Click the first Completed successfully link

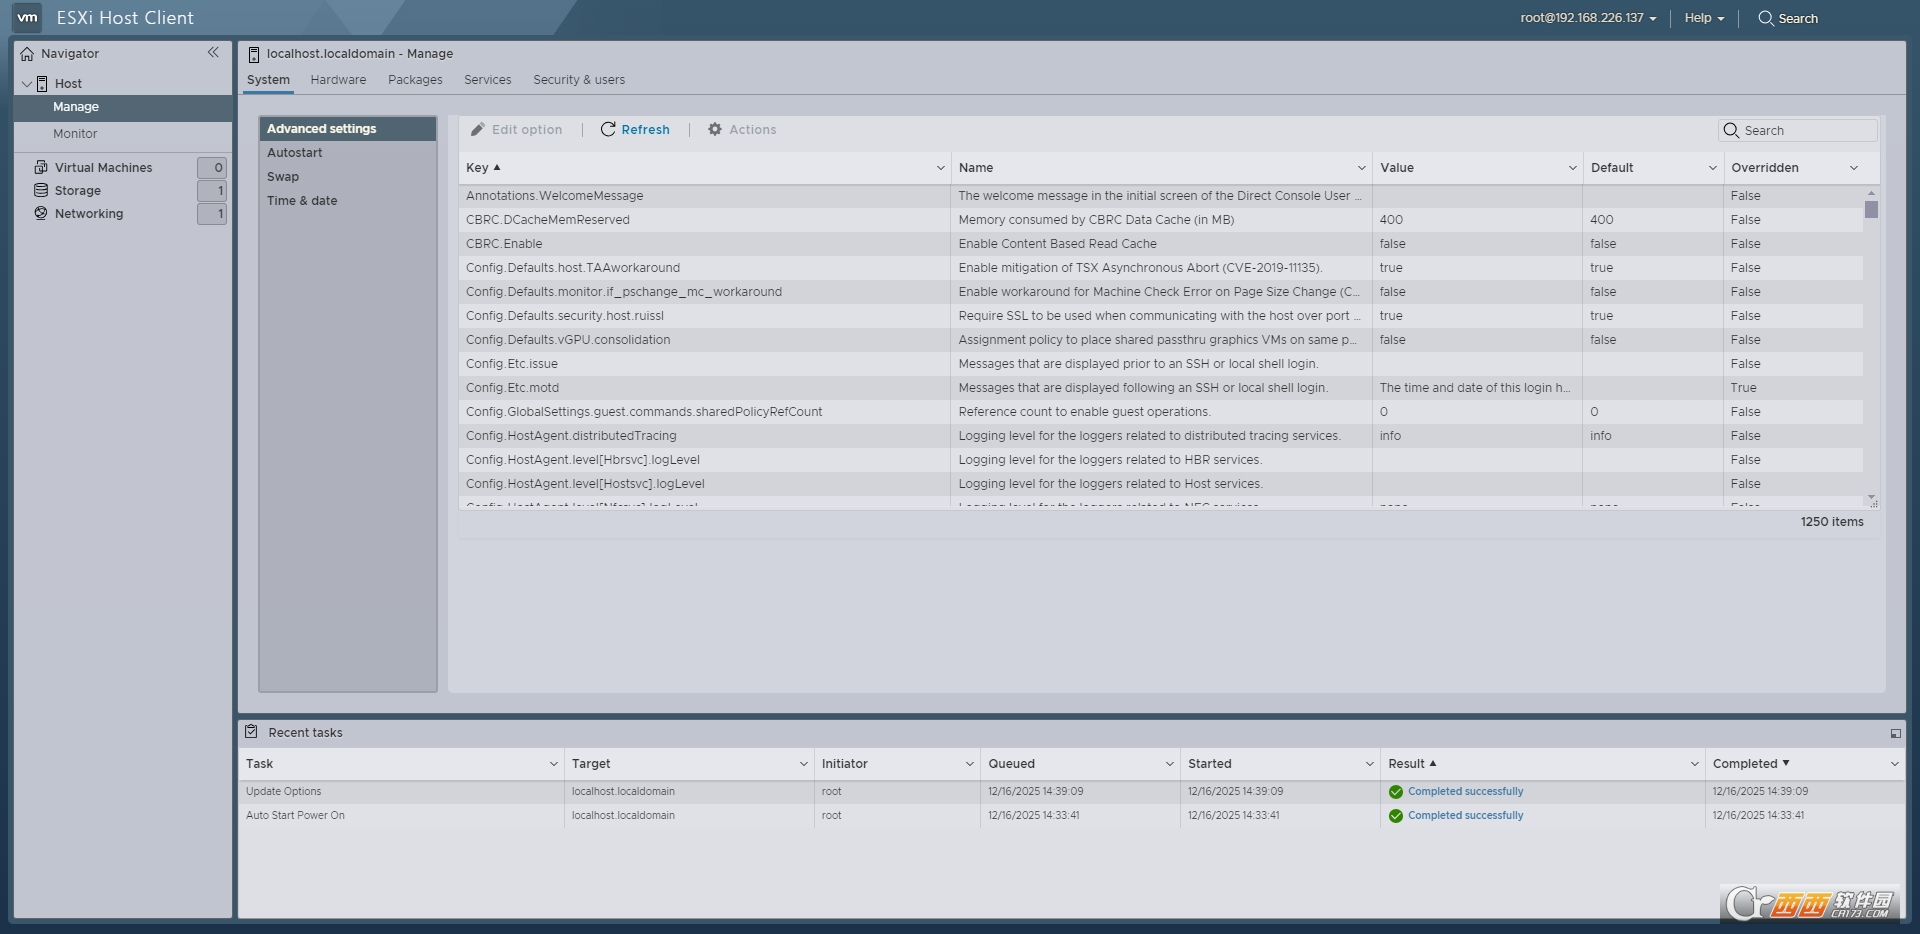click(x=1465, y=791)
